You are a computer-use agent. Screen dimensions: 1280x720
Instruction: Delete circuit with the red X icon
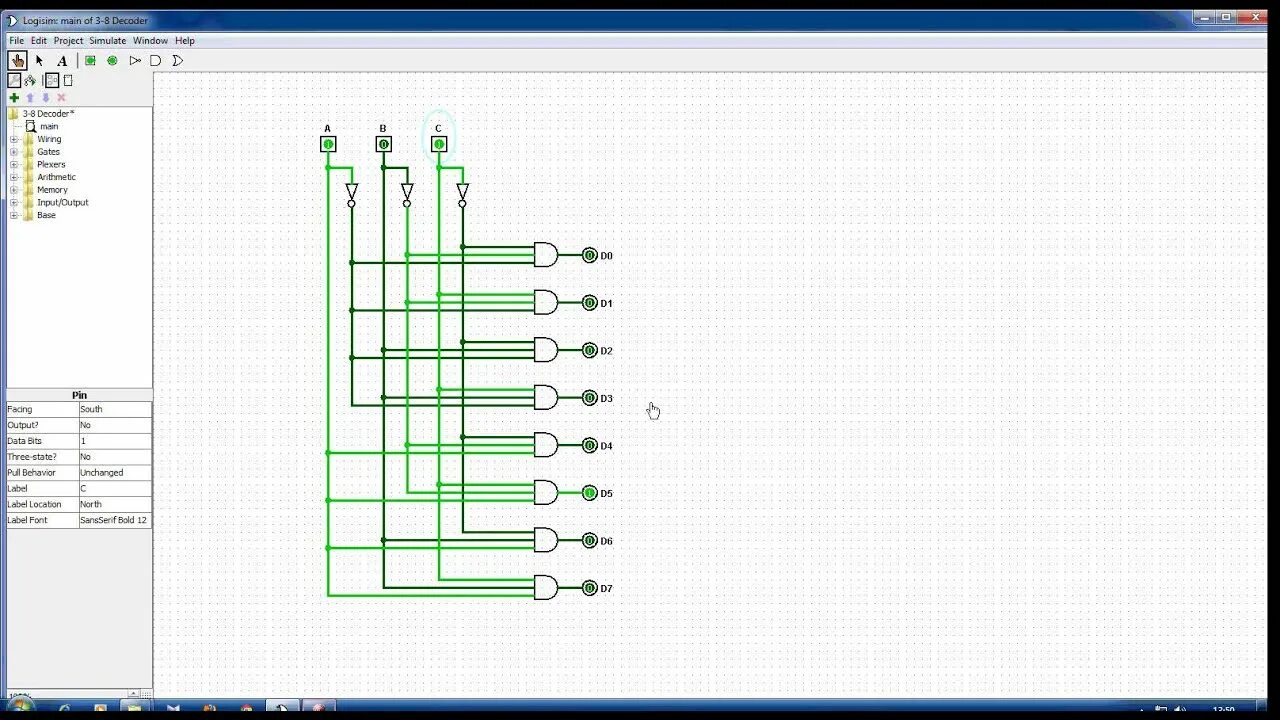pos(62,97)
